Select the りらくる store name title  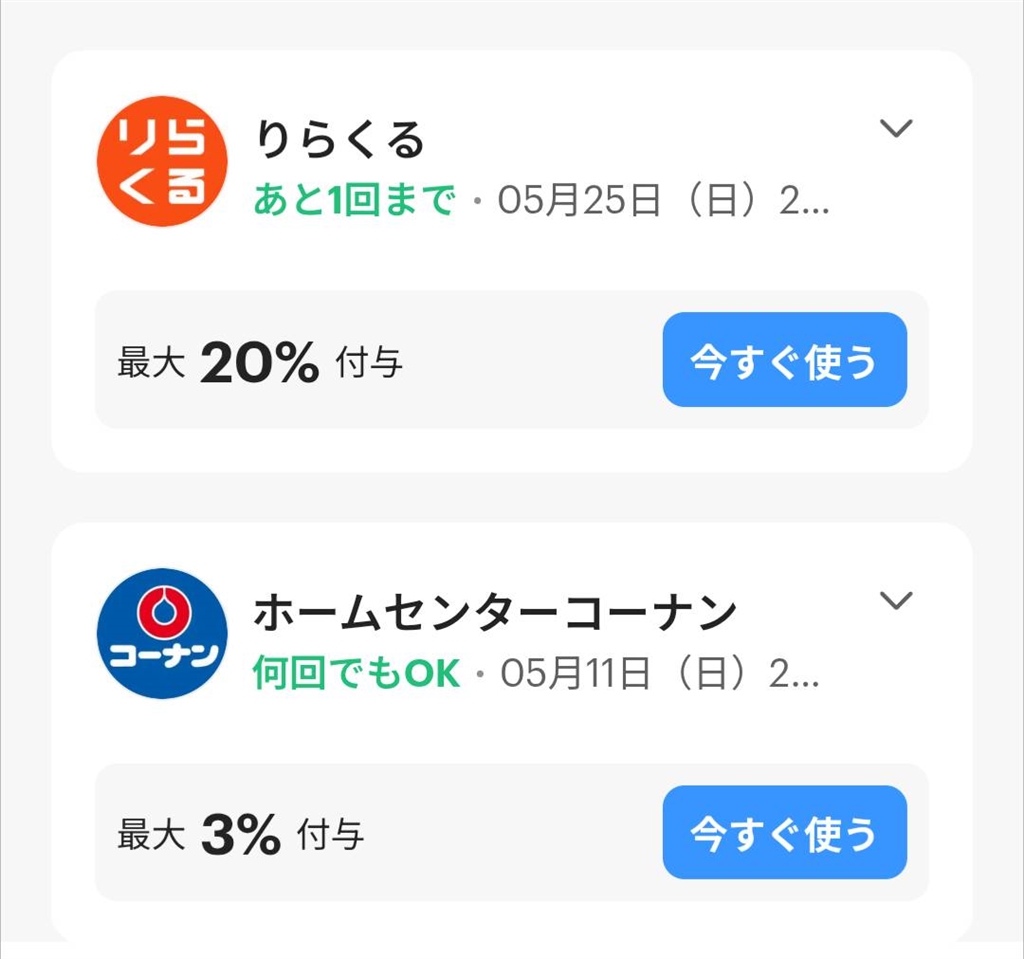pyautogui.click(x=340, y=140)
